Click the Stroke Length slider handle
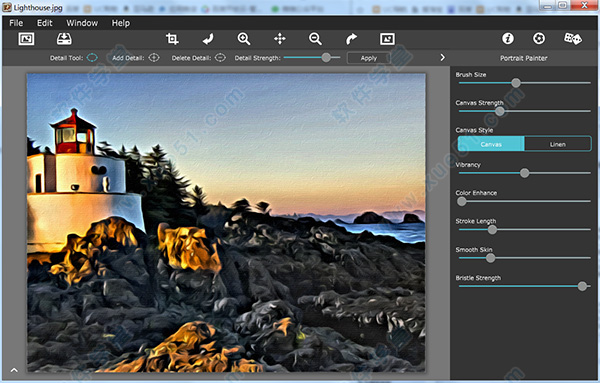The width and height of the screenshot is (600, 383). [492, 230]
